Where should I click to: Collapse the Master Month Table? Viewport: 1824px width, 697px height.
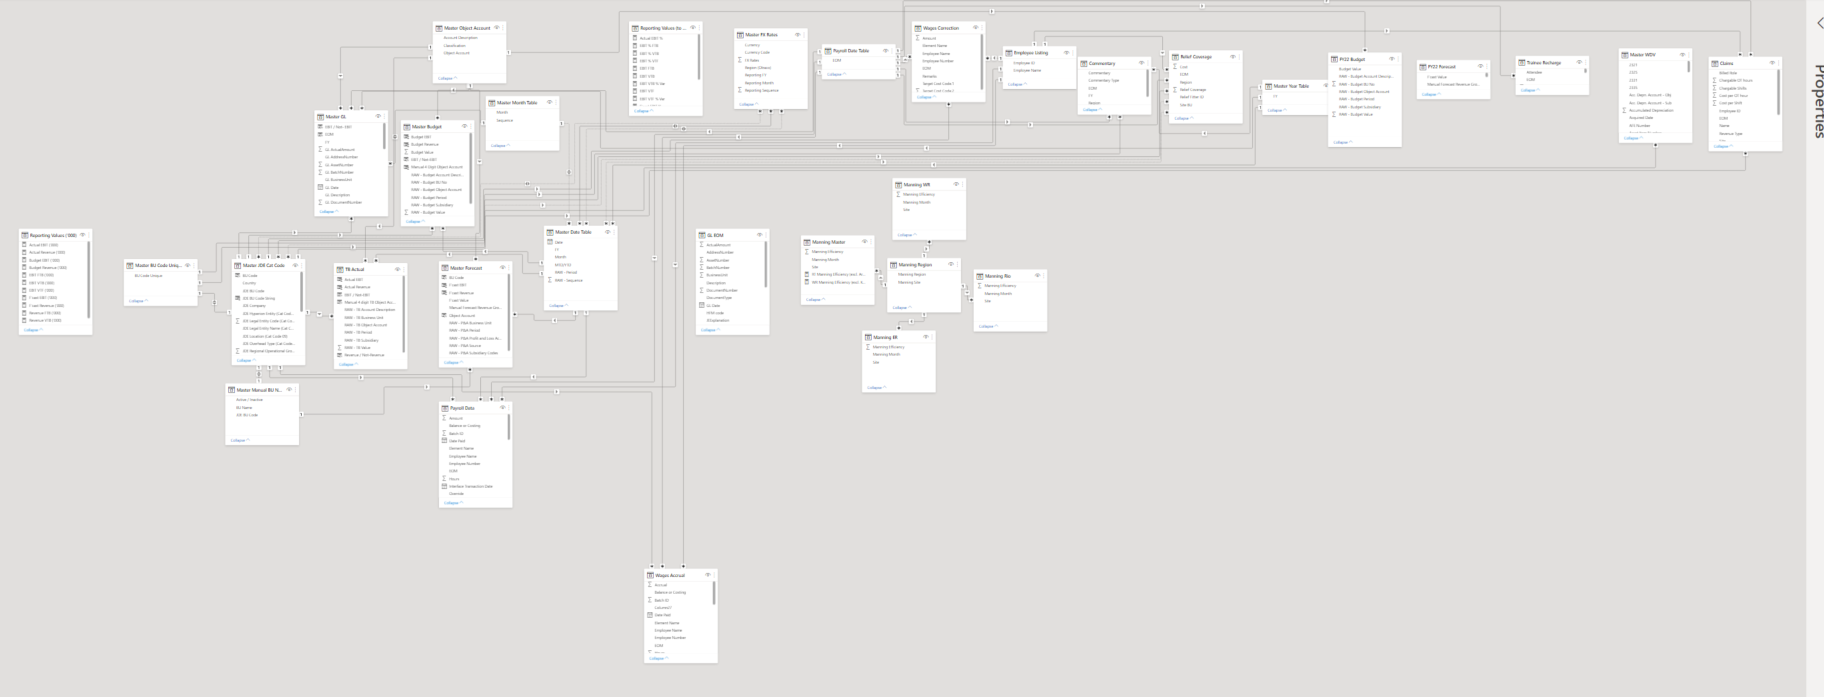point(499,146)
